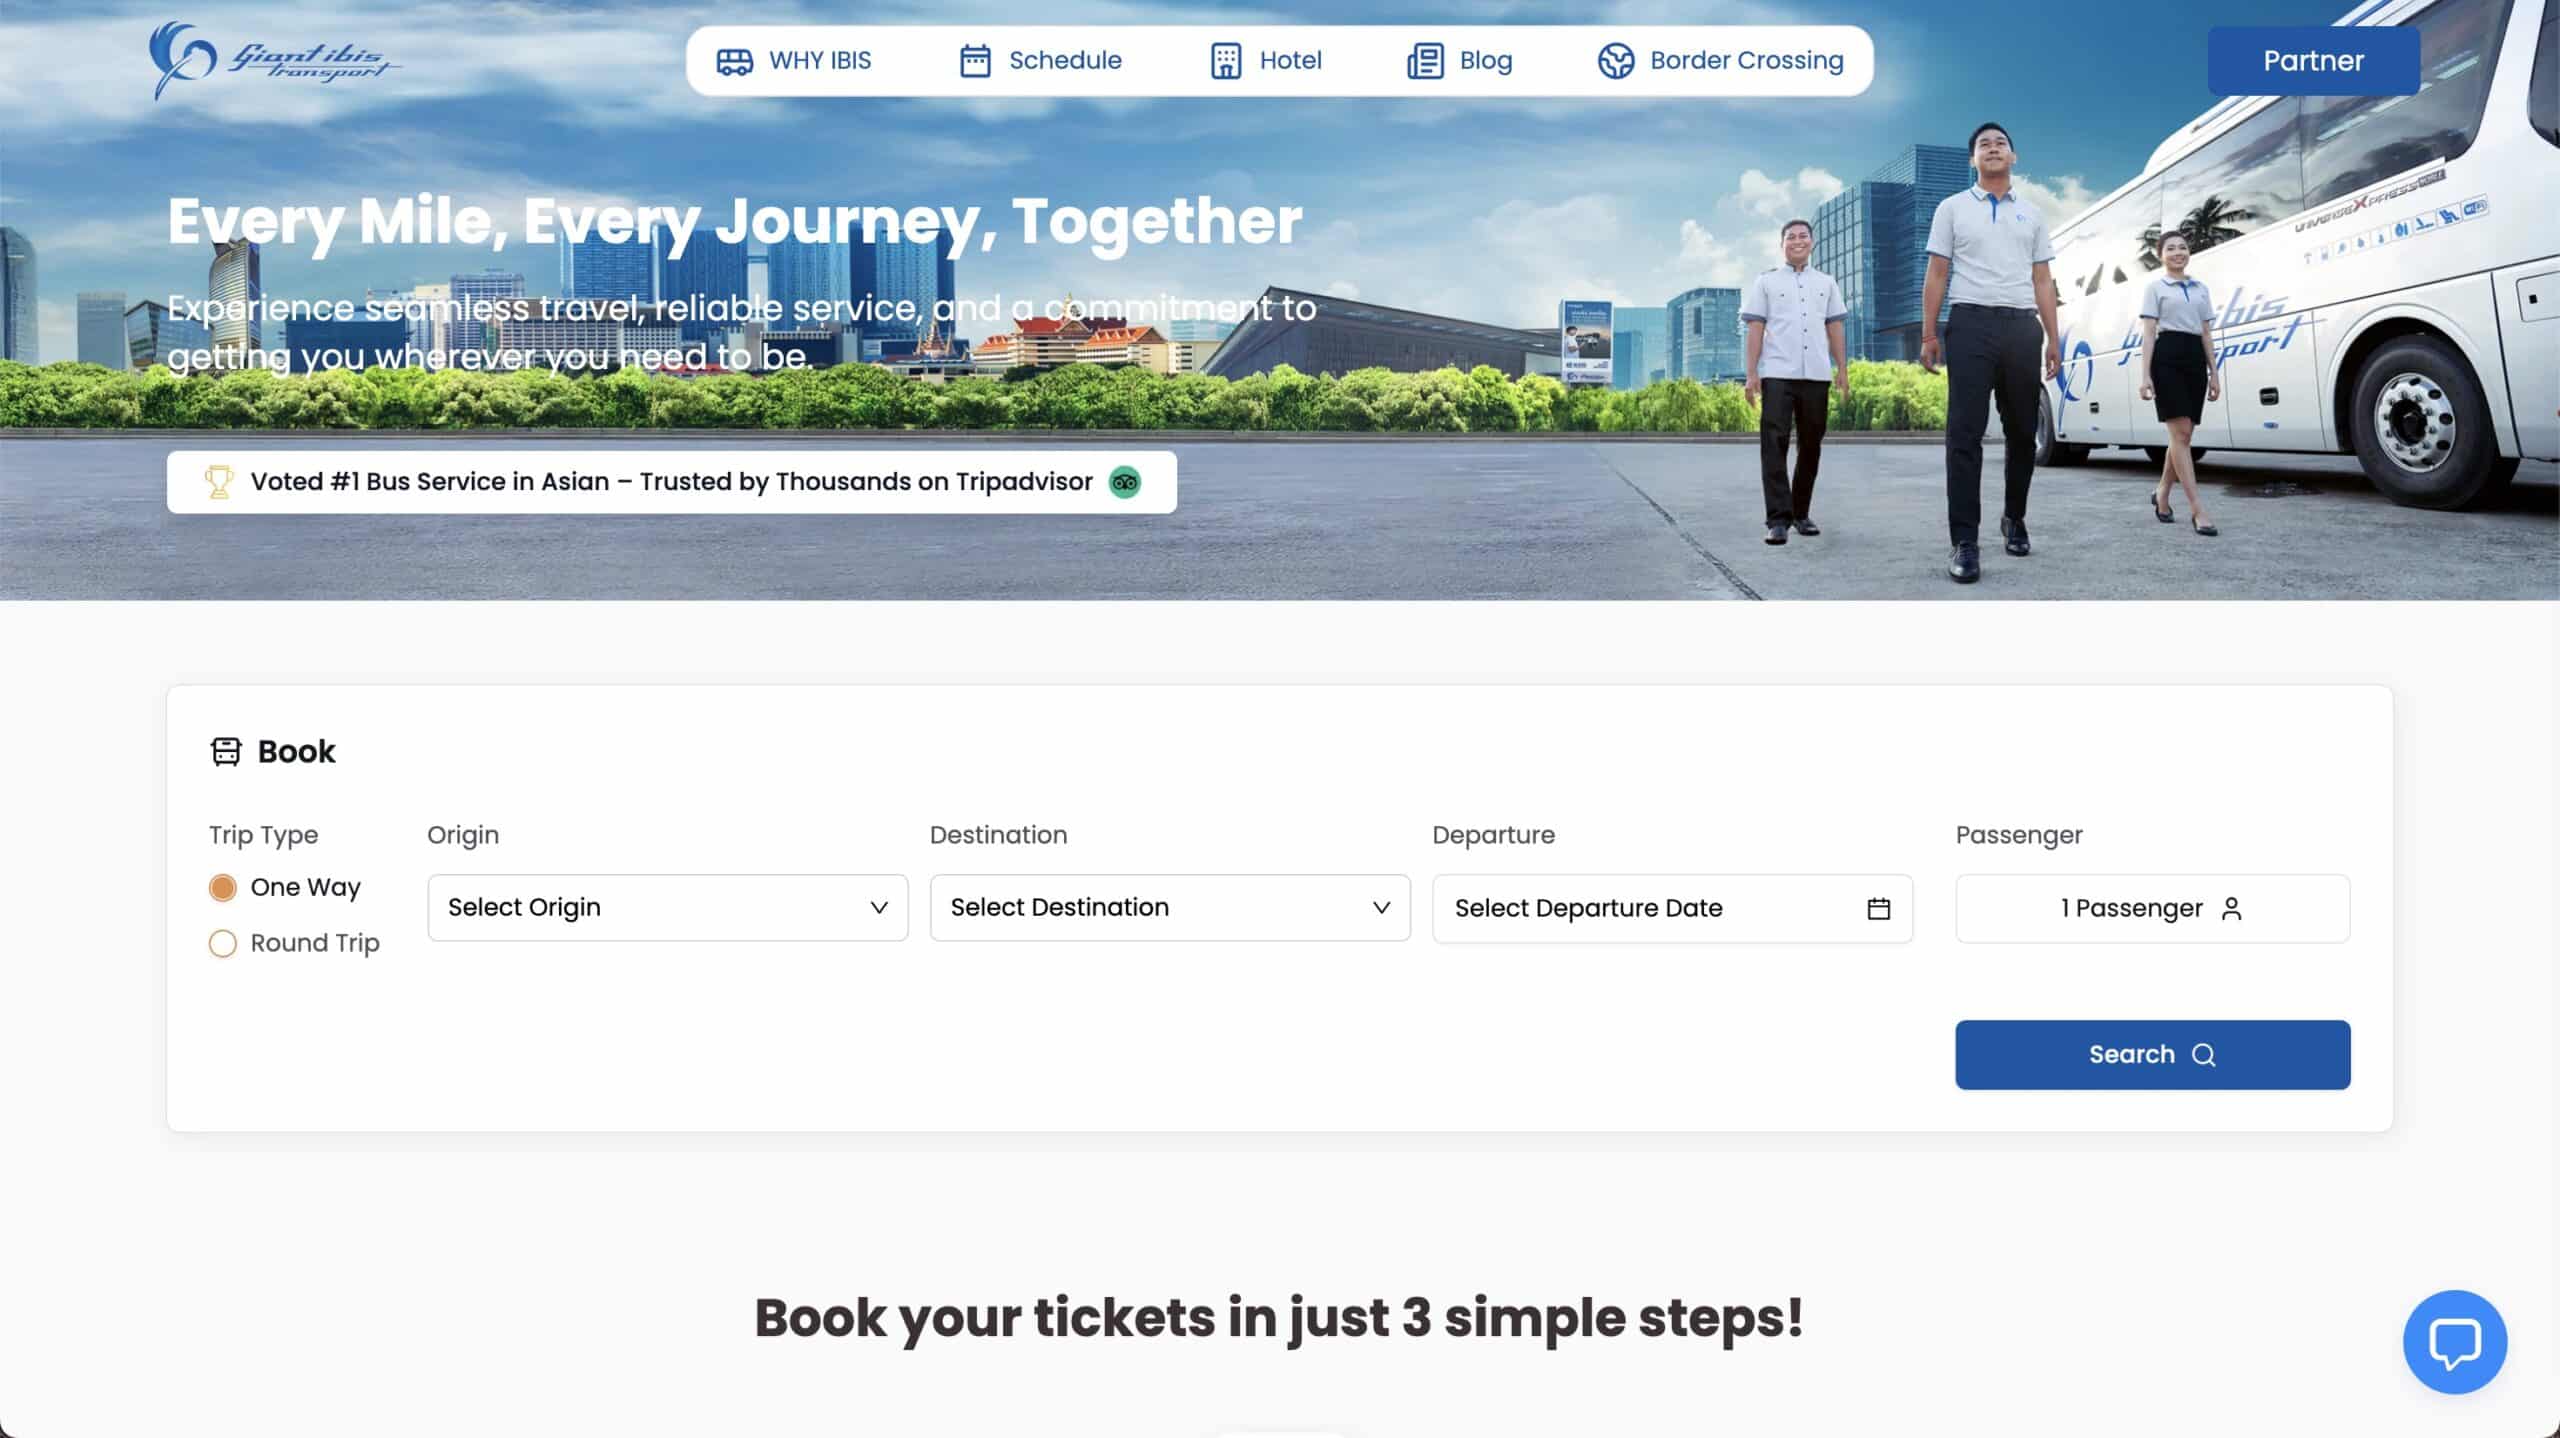The image size is (2560, 1438).
Task: Click the Giant Ibis Transport logo
Action: (275, 60)
